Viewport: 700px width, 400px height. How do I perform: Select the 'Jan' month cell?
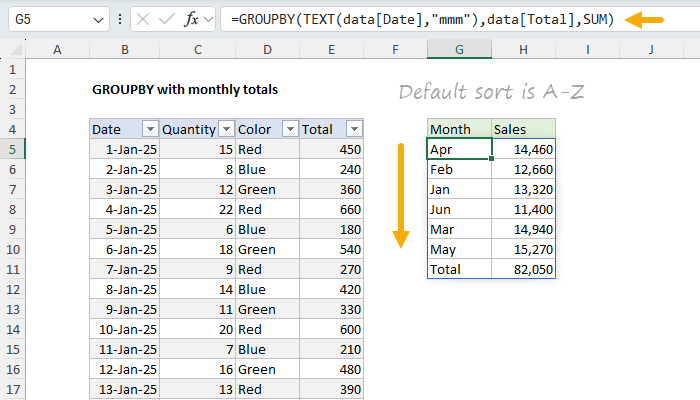tap(459, 189)
